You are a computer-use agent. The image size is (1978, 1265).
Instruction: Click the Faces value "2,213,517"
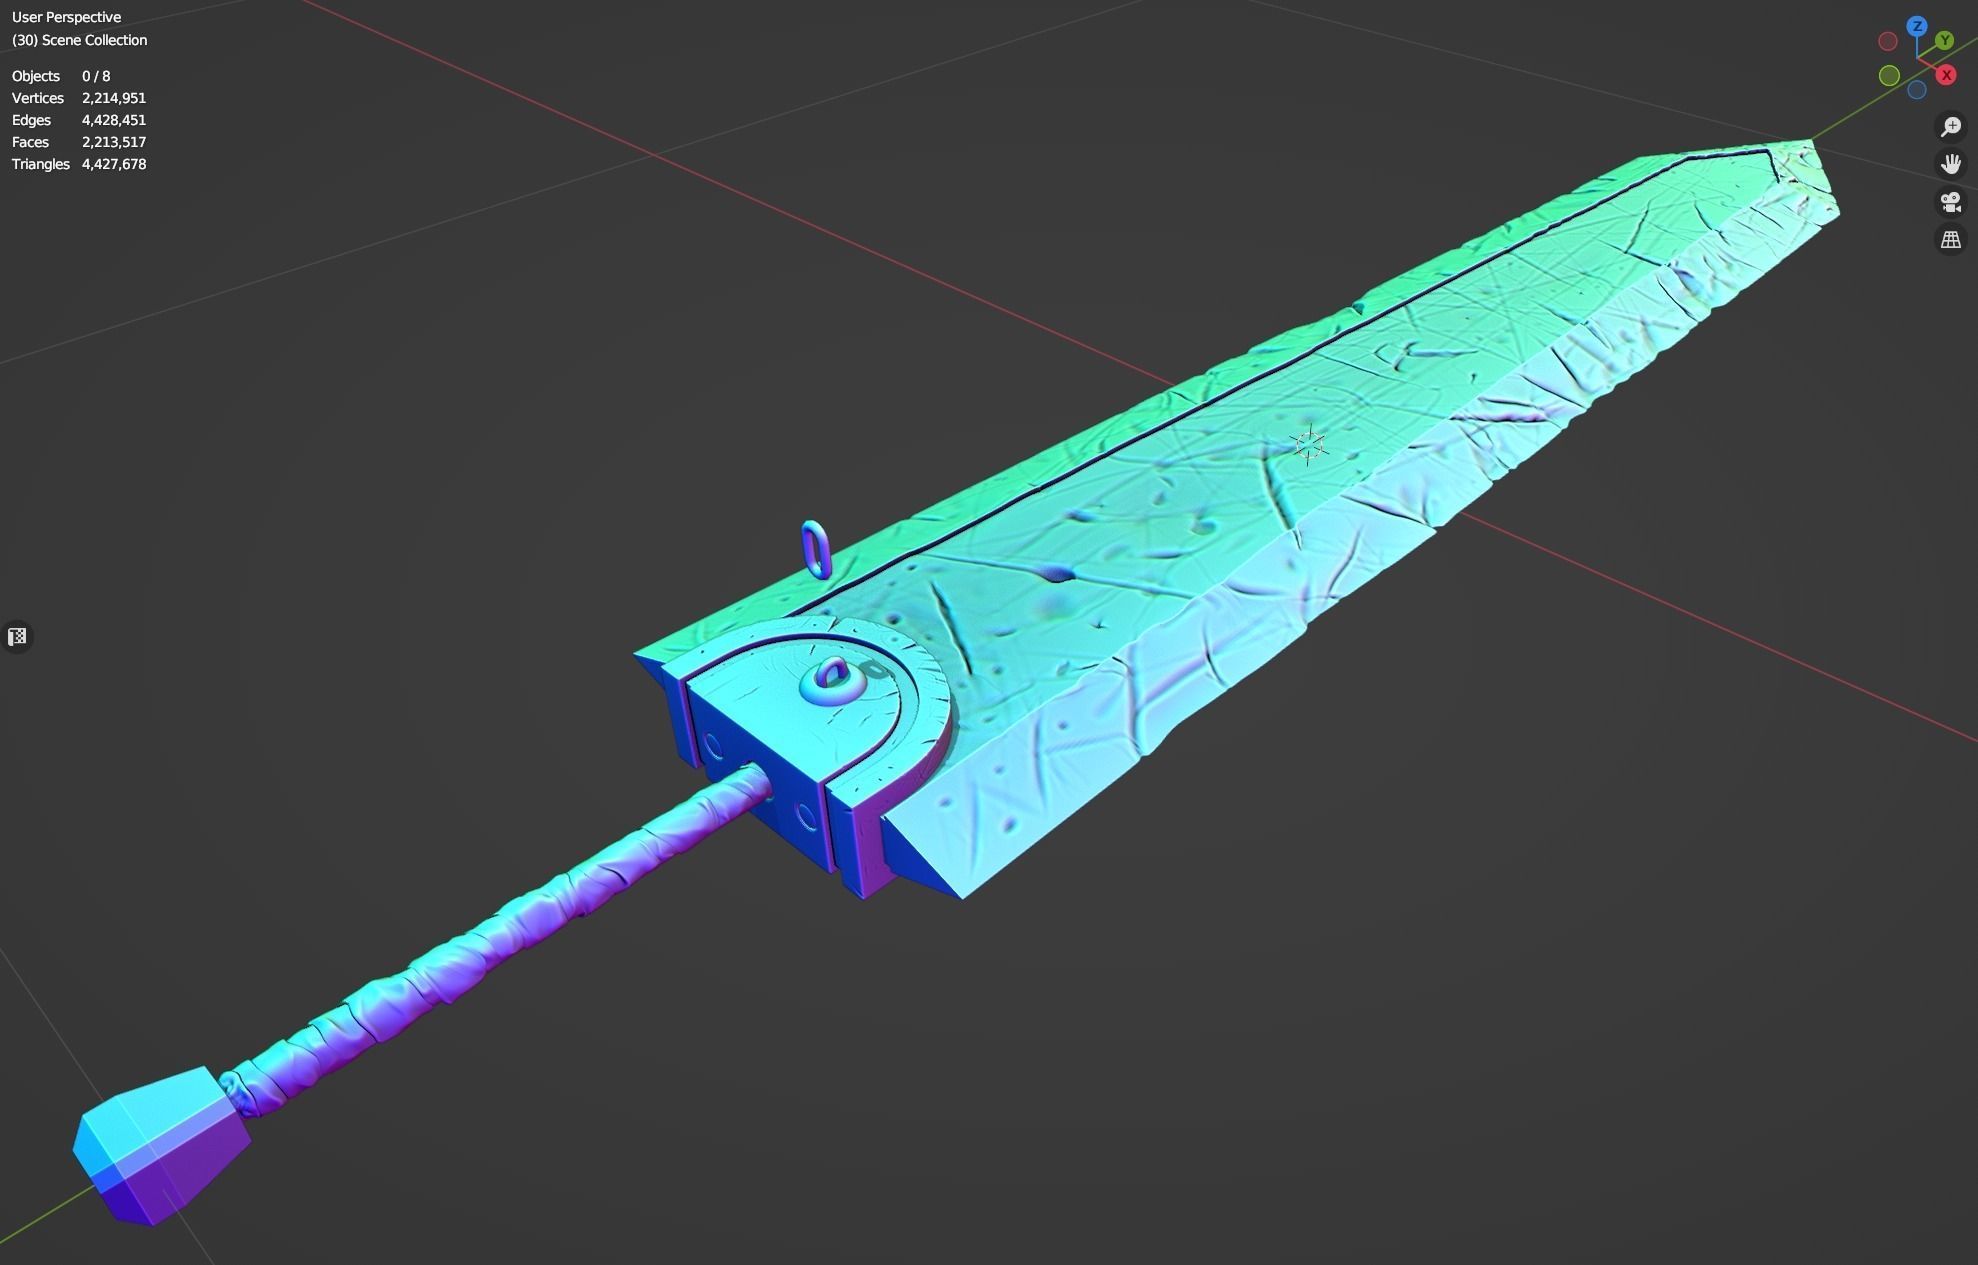tap(114, 142)
